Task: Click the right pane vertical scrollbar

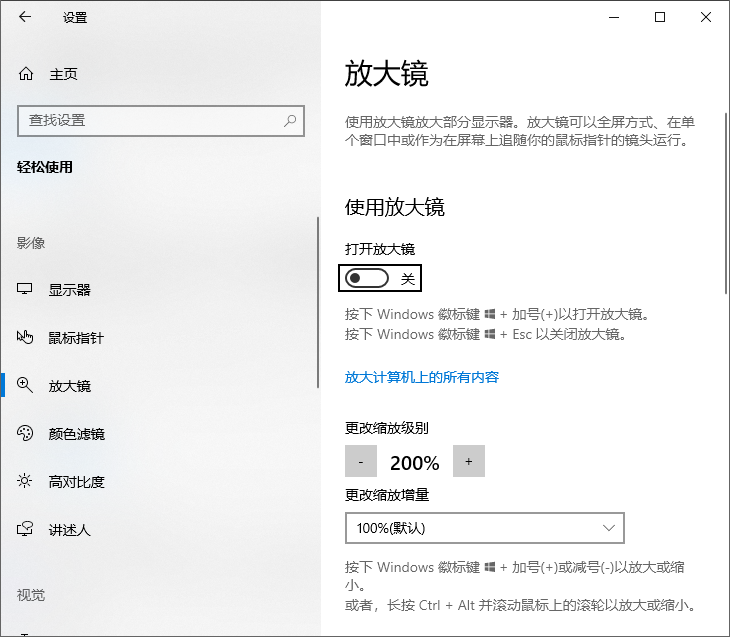Action: pyautogui.click(x=726, y=203)
